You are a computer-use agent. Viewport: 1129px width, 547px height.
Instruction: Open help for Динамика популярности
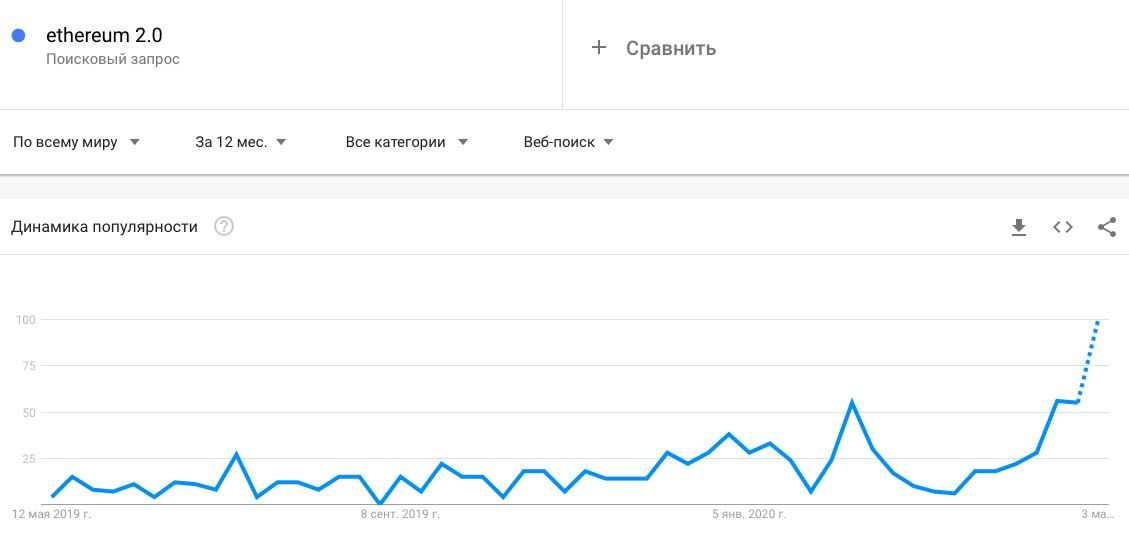pos(224,227)
